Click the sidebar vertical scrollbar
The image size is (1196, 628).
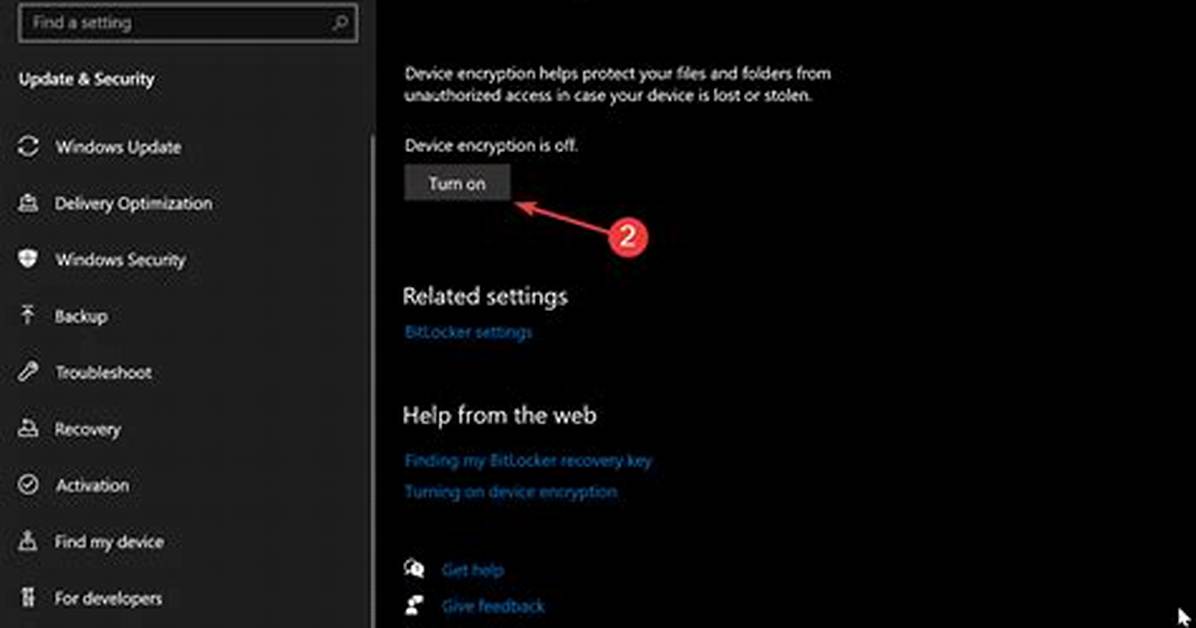373,382
